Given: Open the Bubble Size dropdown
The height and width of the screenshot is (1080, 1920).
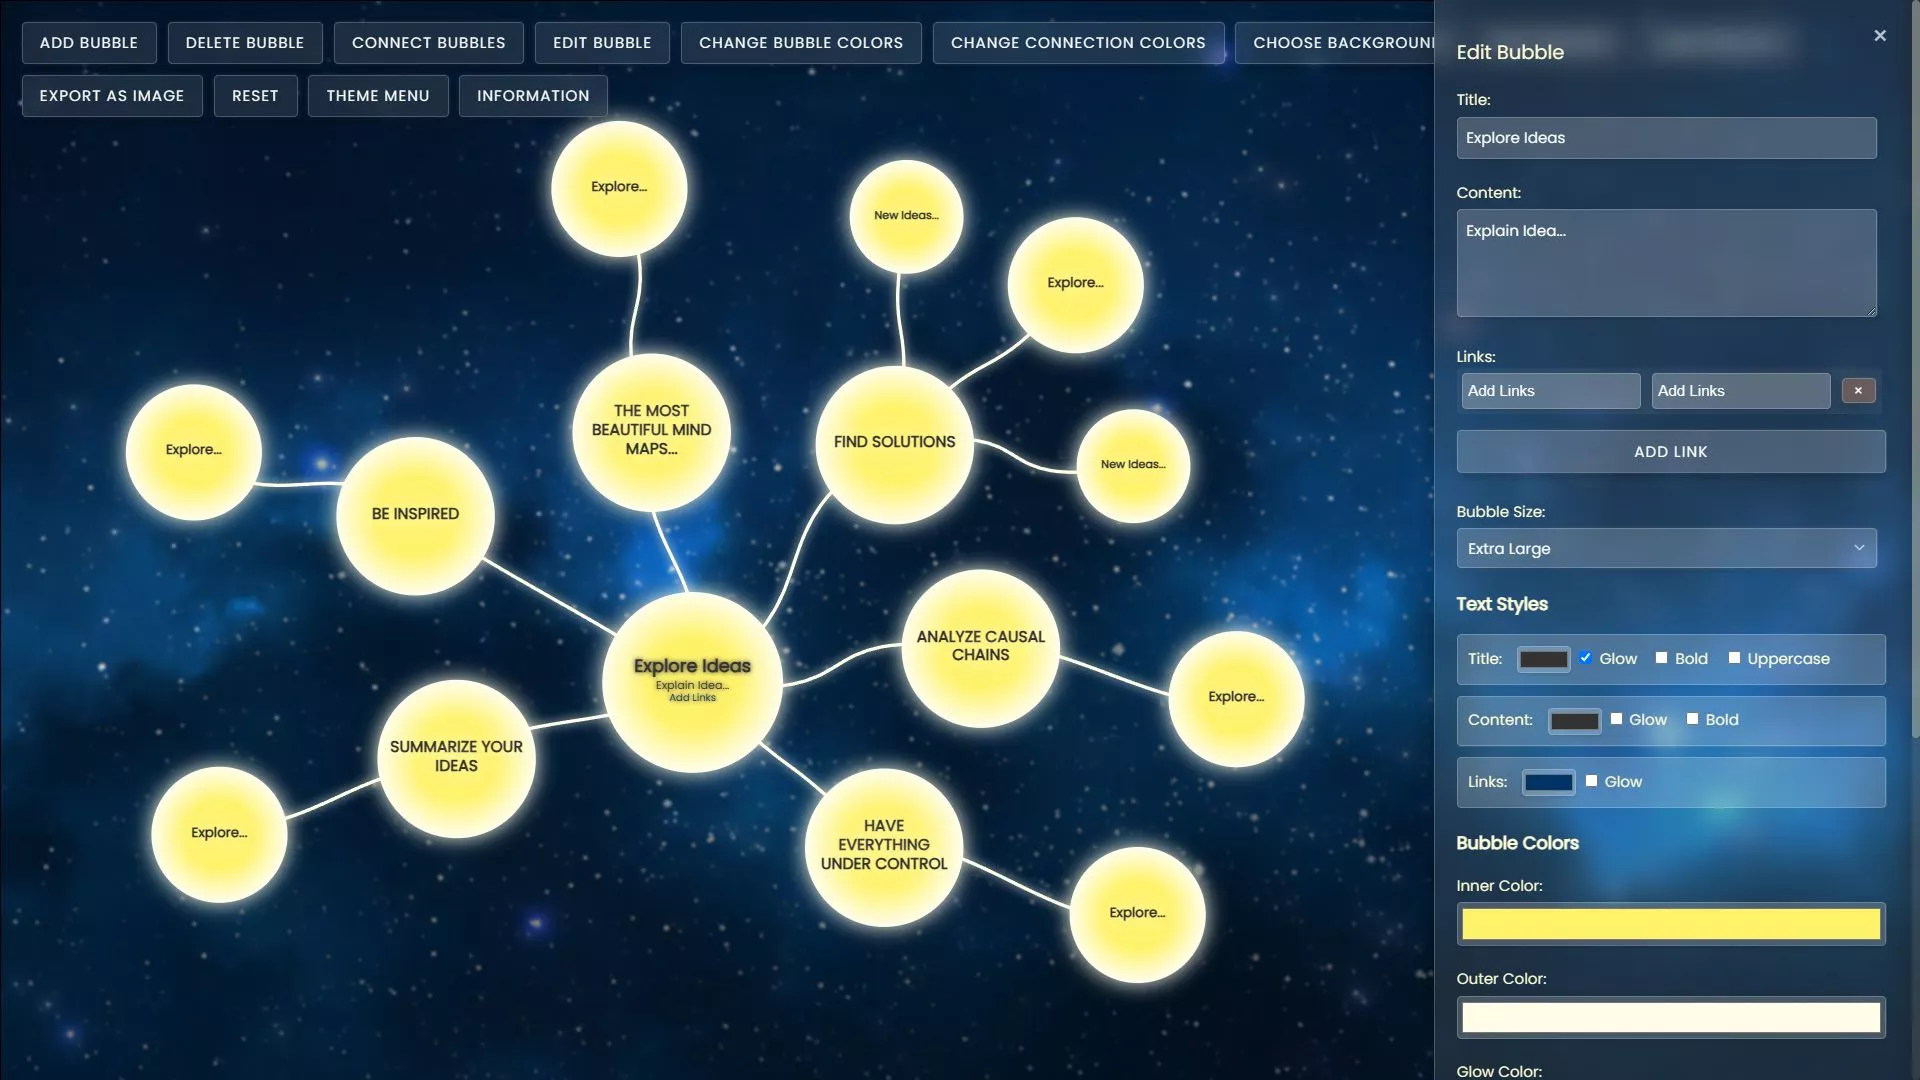Looking at the screenshot, I should [x=1666, y=548].
